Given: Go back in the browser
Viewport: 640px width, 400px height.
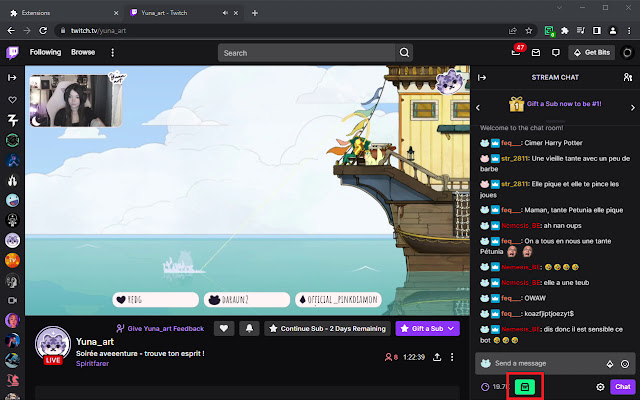Looking at the screenshot, I should tap(11, 31).
